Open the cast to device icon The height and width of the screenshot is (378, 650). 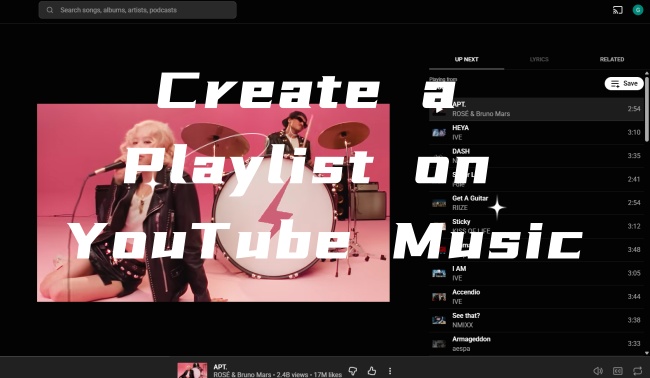click(618, 10)
